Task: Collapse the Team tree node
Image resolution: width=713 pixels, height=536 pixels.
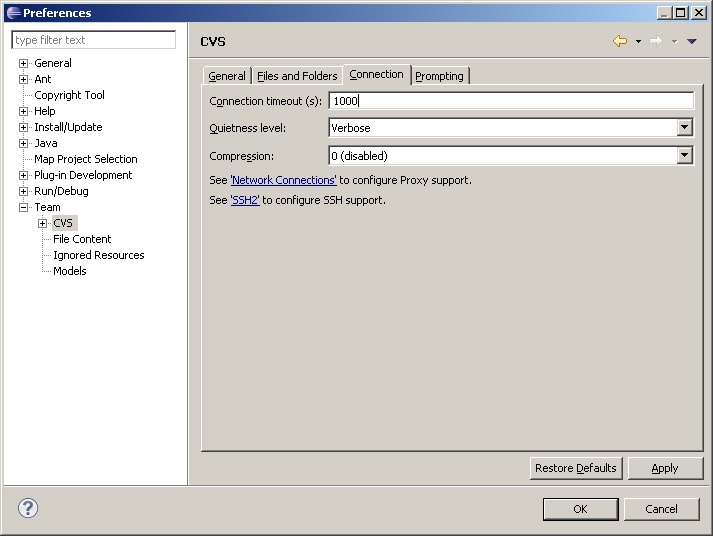Action: tap(24, 207)
